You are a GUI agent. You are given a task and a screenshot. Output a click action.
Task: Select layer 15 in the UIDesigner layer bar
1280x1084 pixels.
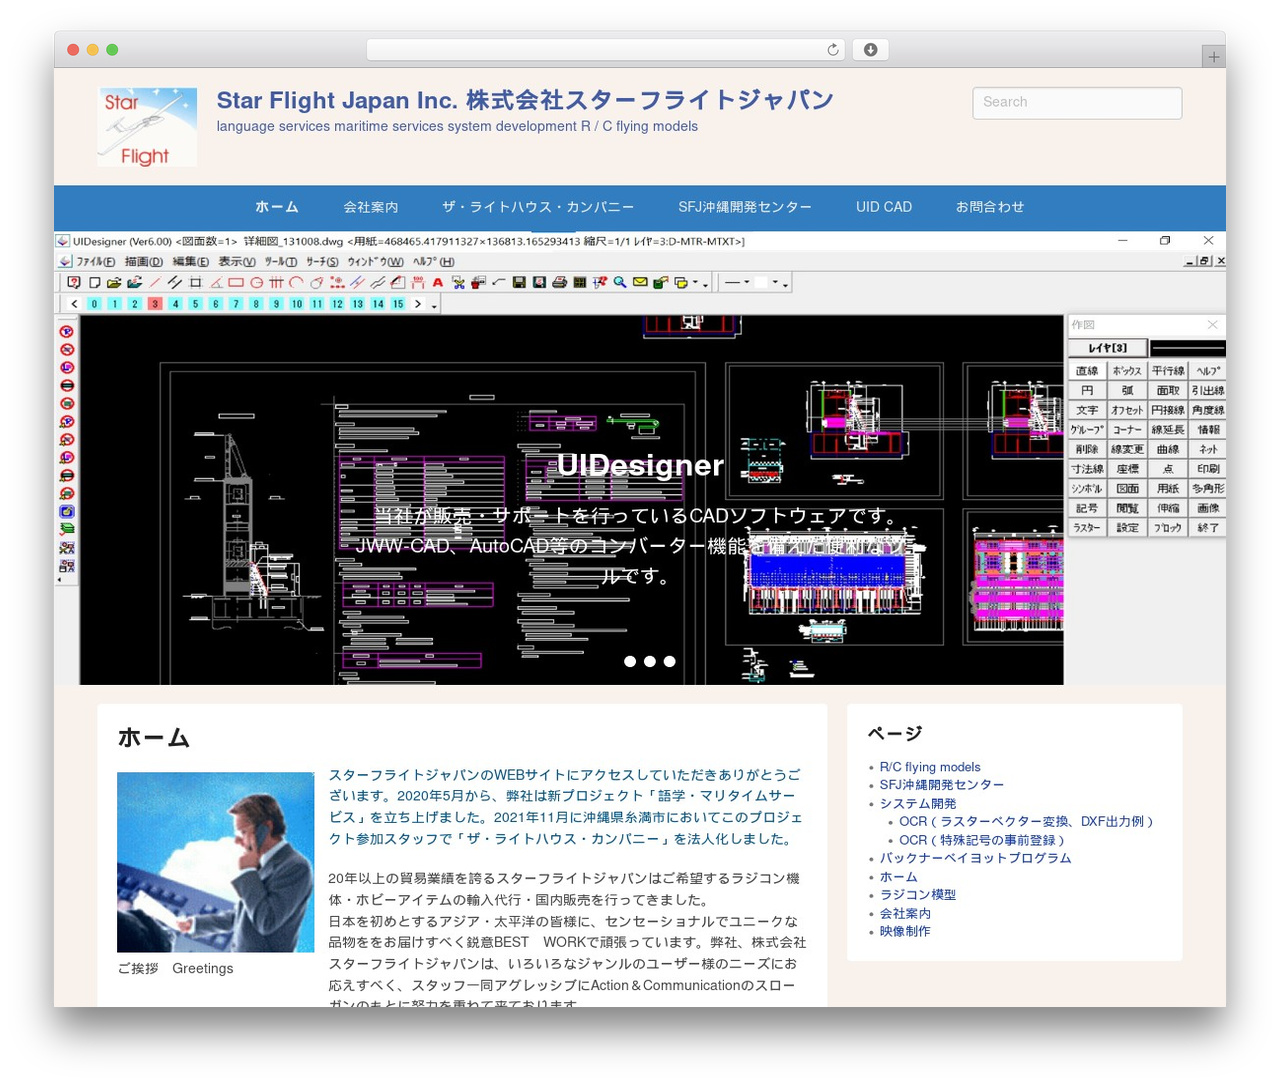click(398, 304)
